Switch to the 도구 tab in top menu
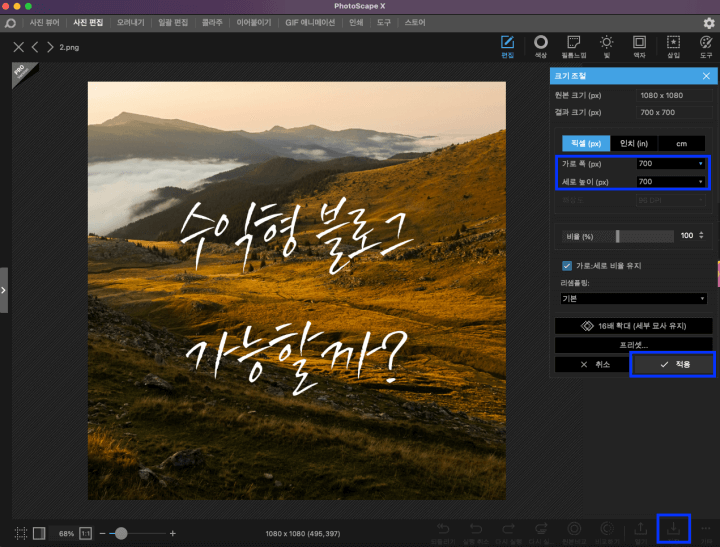 point(383,23)
